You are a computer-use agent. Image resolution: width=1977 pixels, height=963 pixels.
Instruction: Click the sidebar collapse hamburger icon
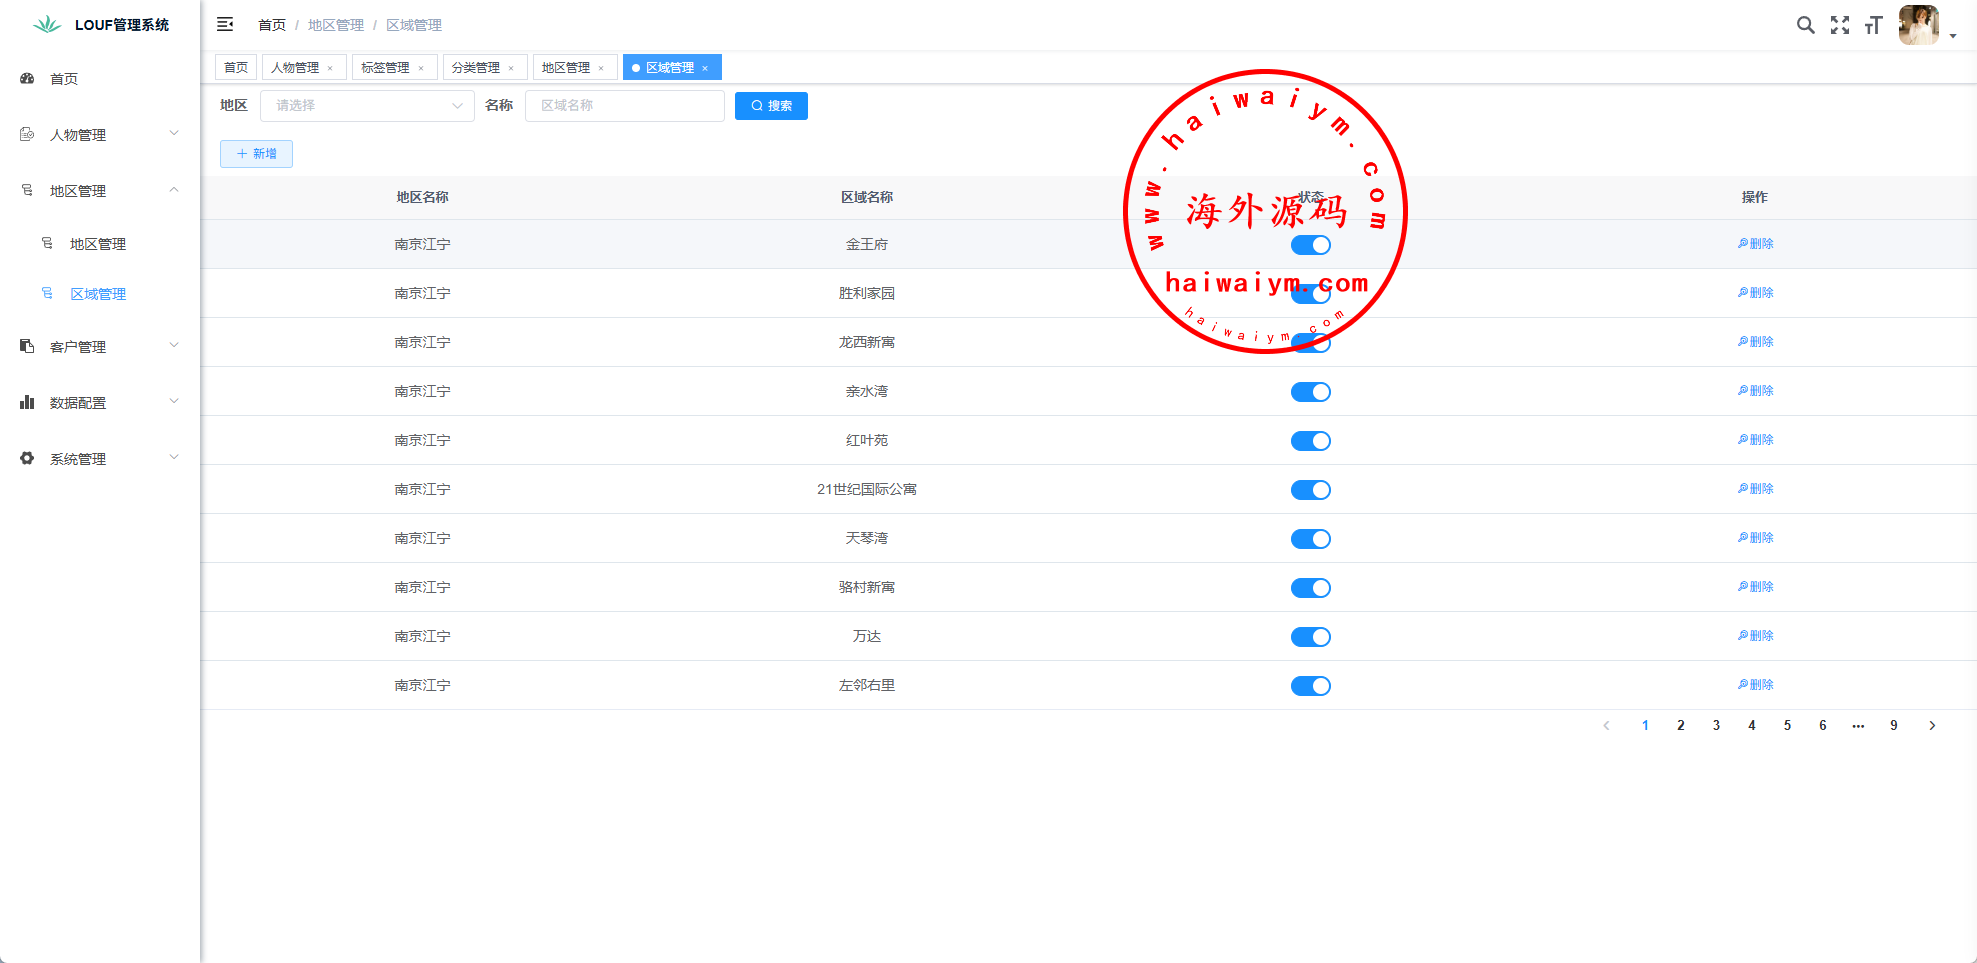pyautogui.click(x=225, y=24)
